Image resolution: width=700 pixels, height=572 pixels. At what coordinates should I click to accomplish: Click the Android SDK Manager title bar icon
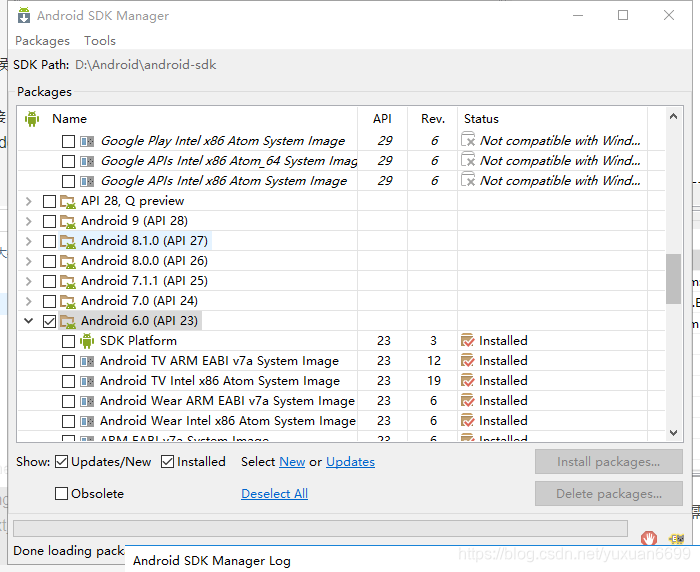24,15
